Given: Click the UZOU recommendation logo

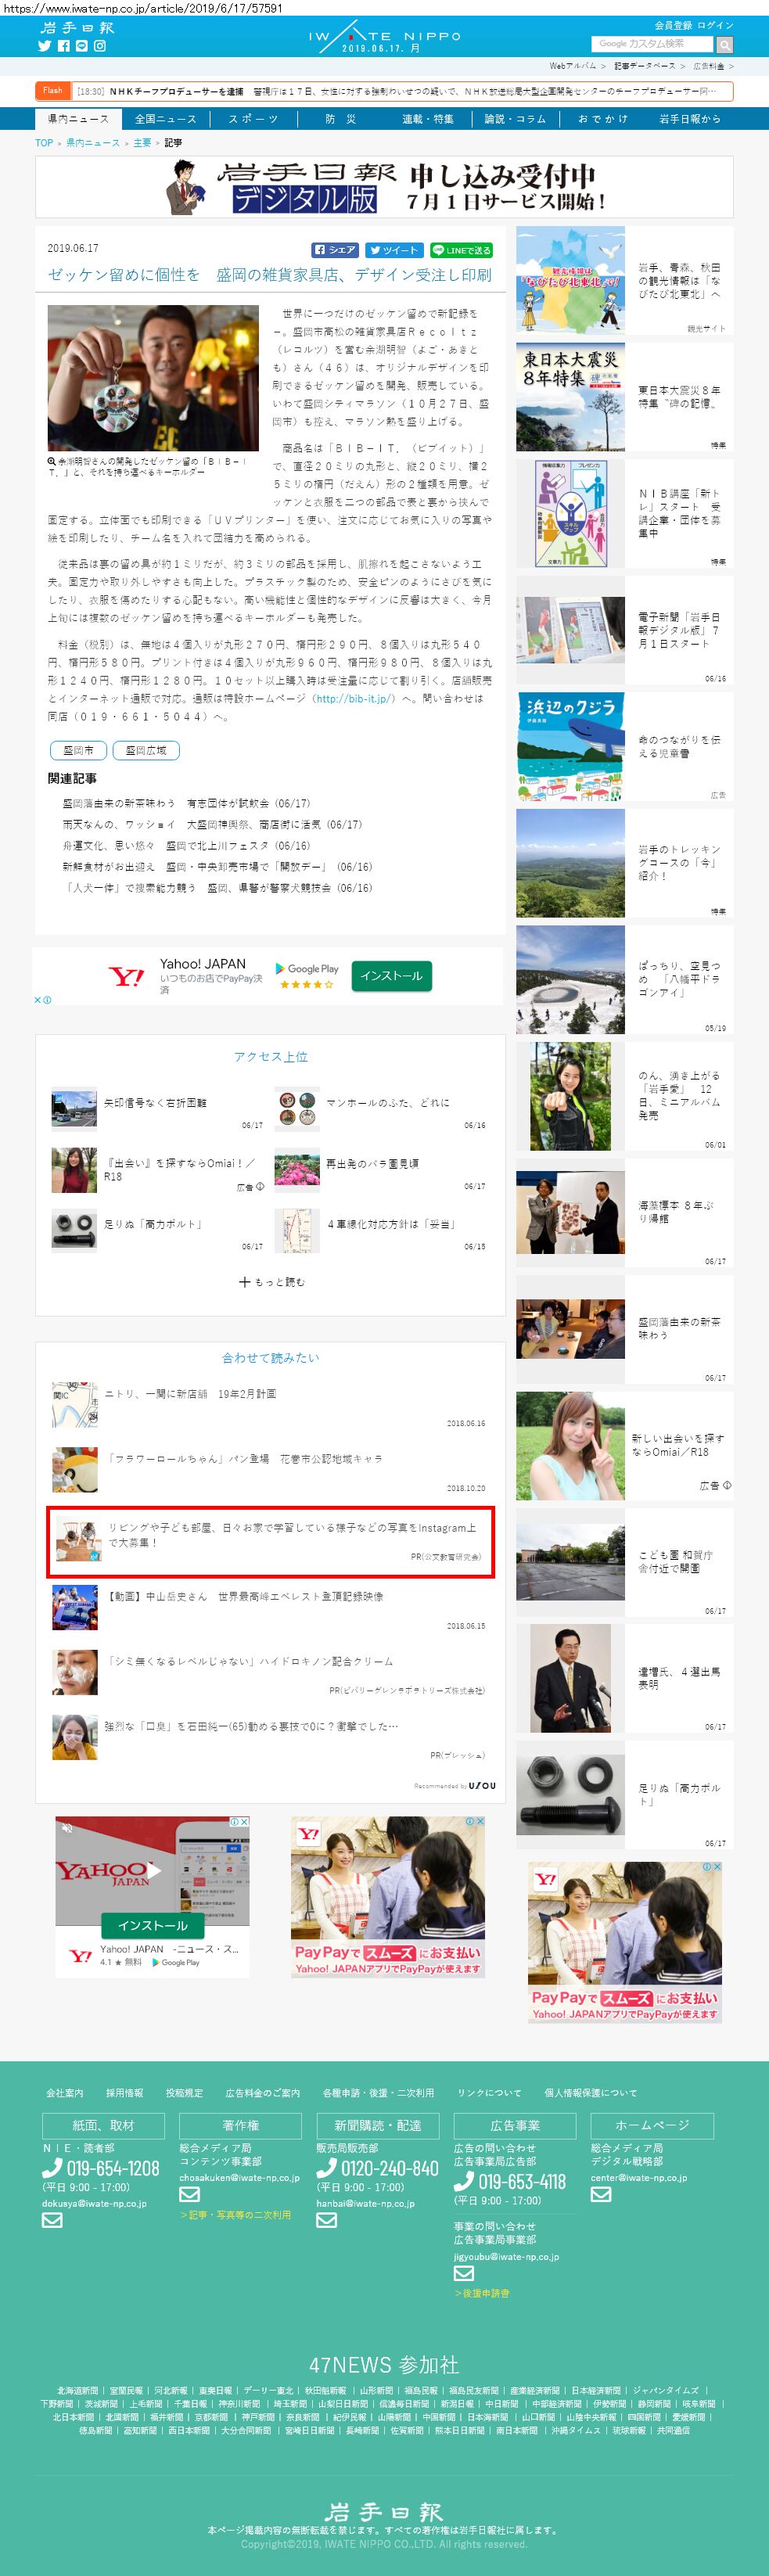Looking at the screenshot, I should tap(481, 1786).
